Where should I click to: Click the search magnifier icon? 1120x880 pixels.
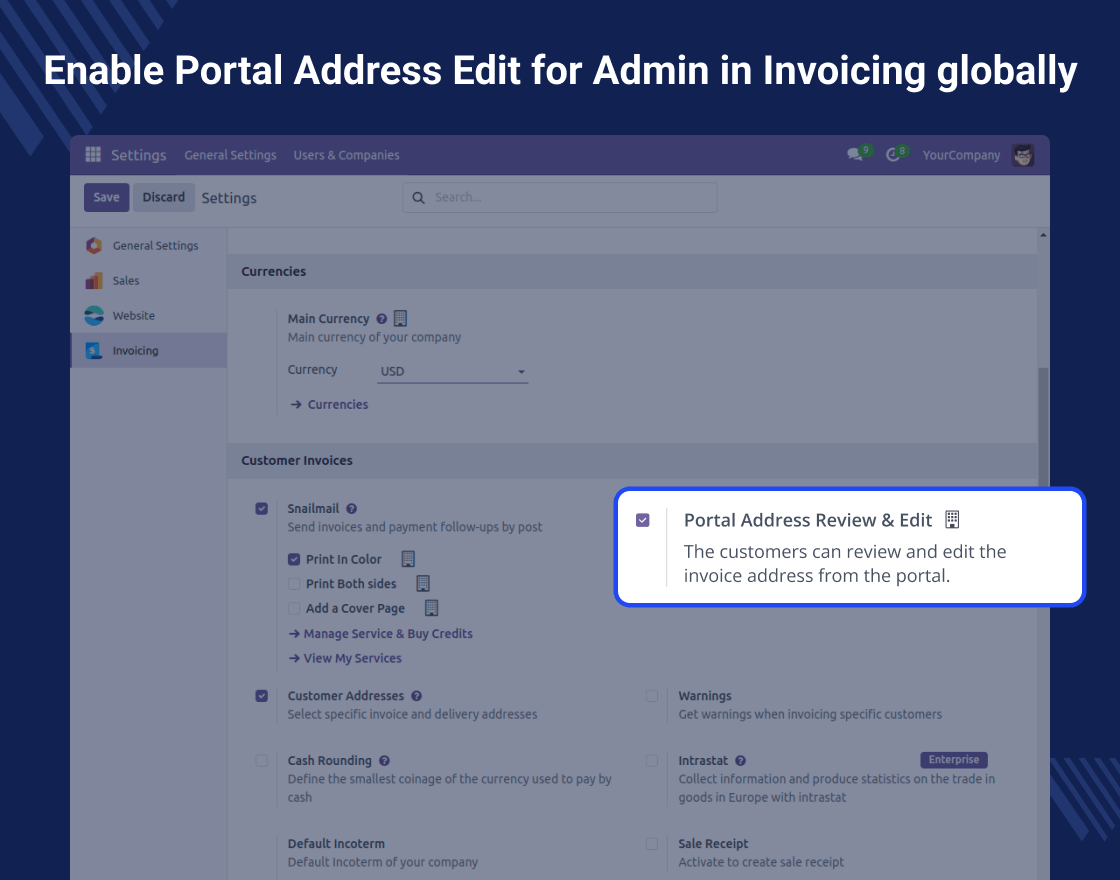point(419,198)
